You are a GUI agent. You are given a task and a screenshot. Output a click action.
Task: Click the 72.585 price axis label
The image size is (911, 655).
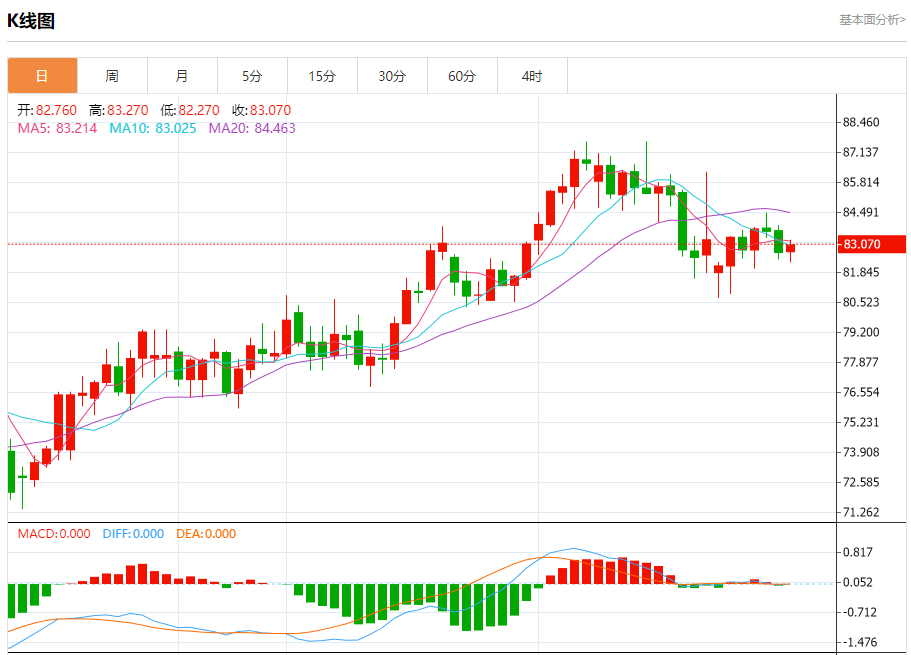point(861,482)
